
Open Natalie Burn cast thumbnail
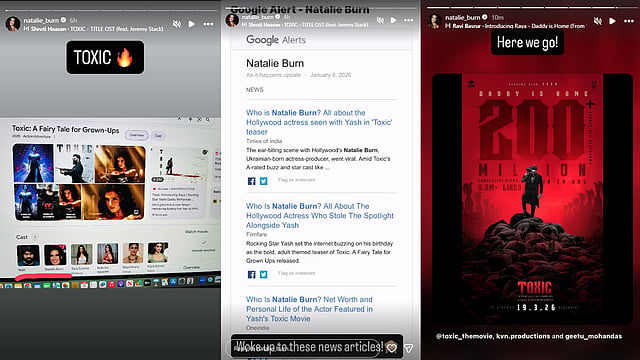click(55, 256)
